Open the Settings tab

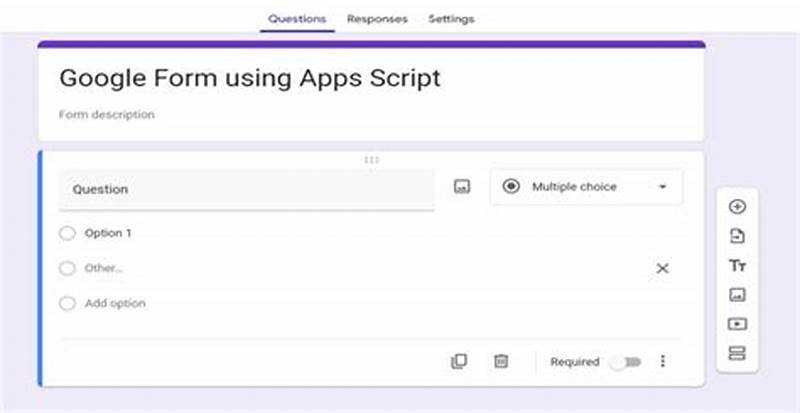point(451,19)
